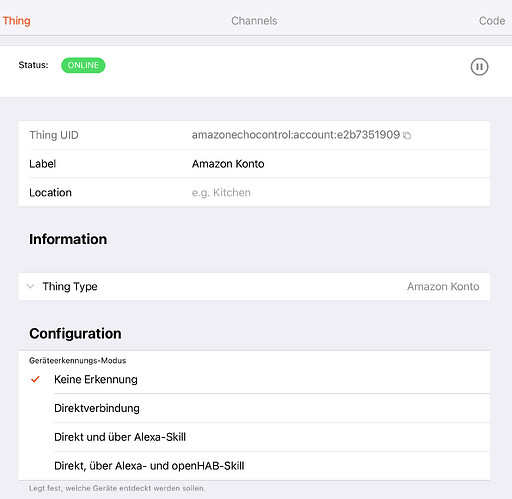Click the Configuration heading
Screen dimensions: 512x499
(x=75, y=334)
